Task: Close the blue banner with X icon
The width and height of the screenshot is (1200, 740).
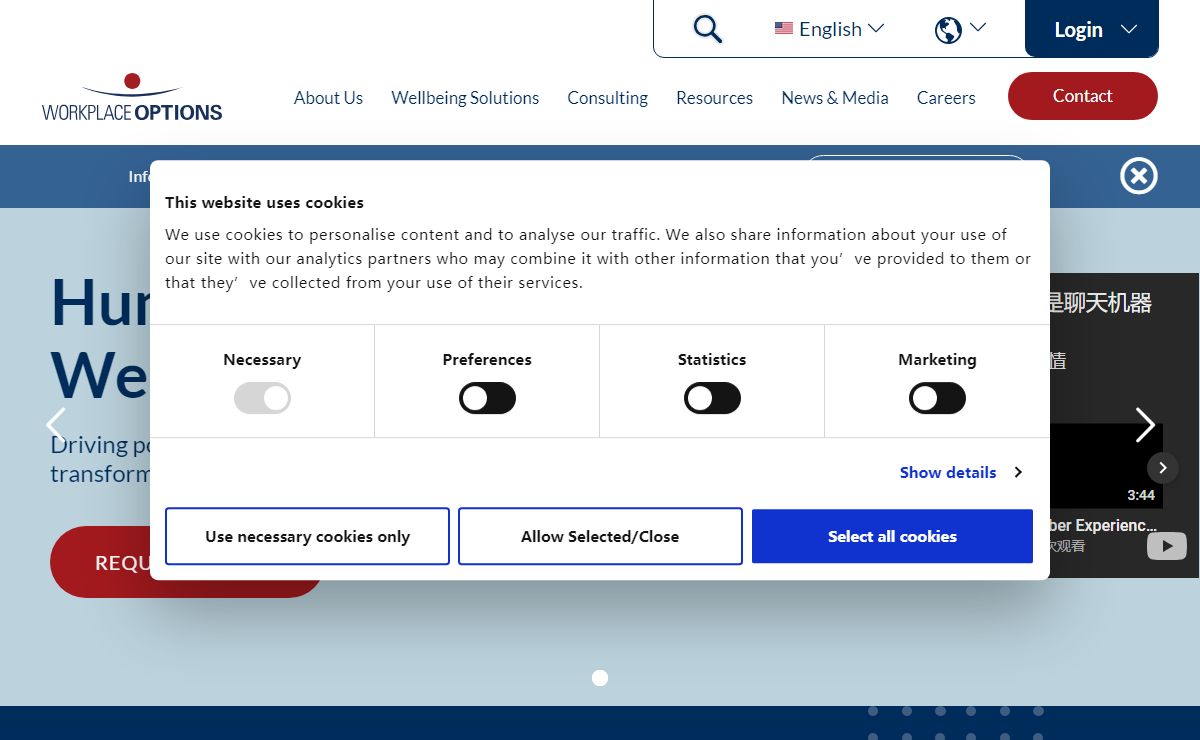Action: coord(1138,177)
